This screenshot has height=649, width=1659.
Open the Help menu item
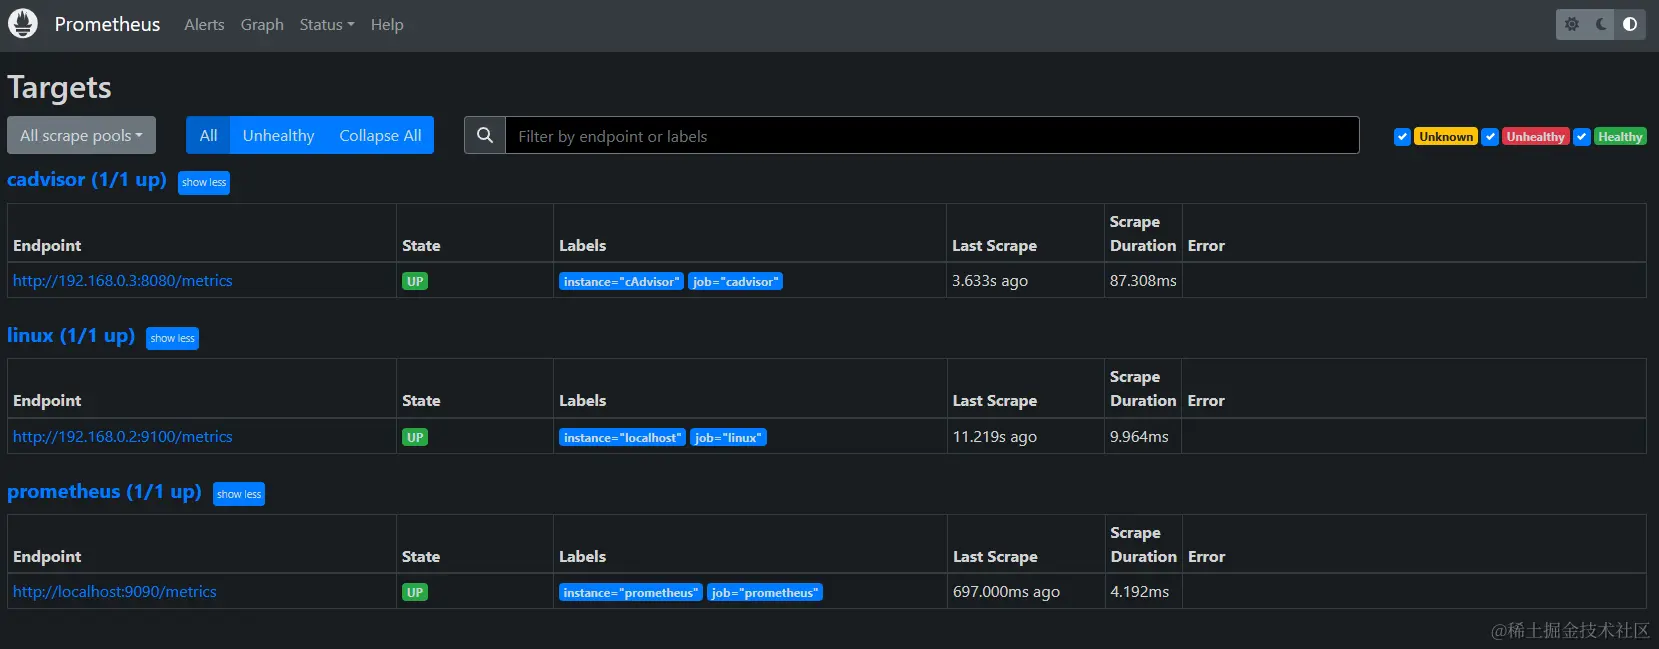[387, 25]
